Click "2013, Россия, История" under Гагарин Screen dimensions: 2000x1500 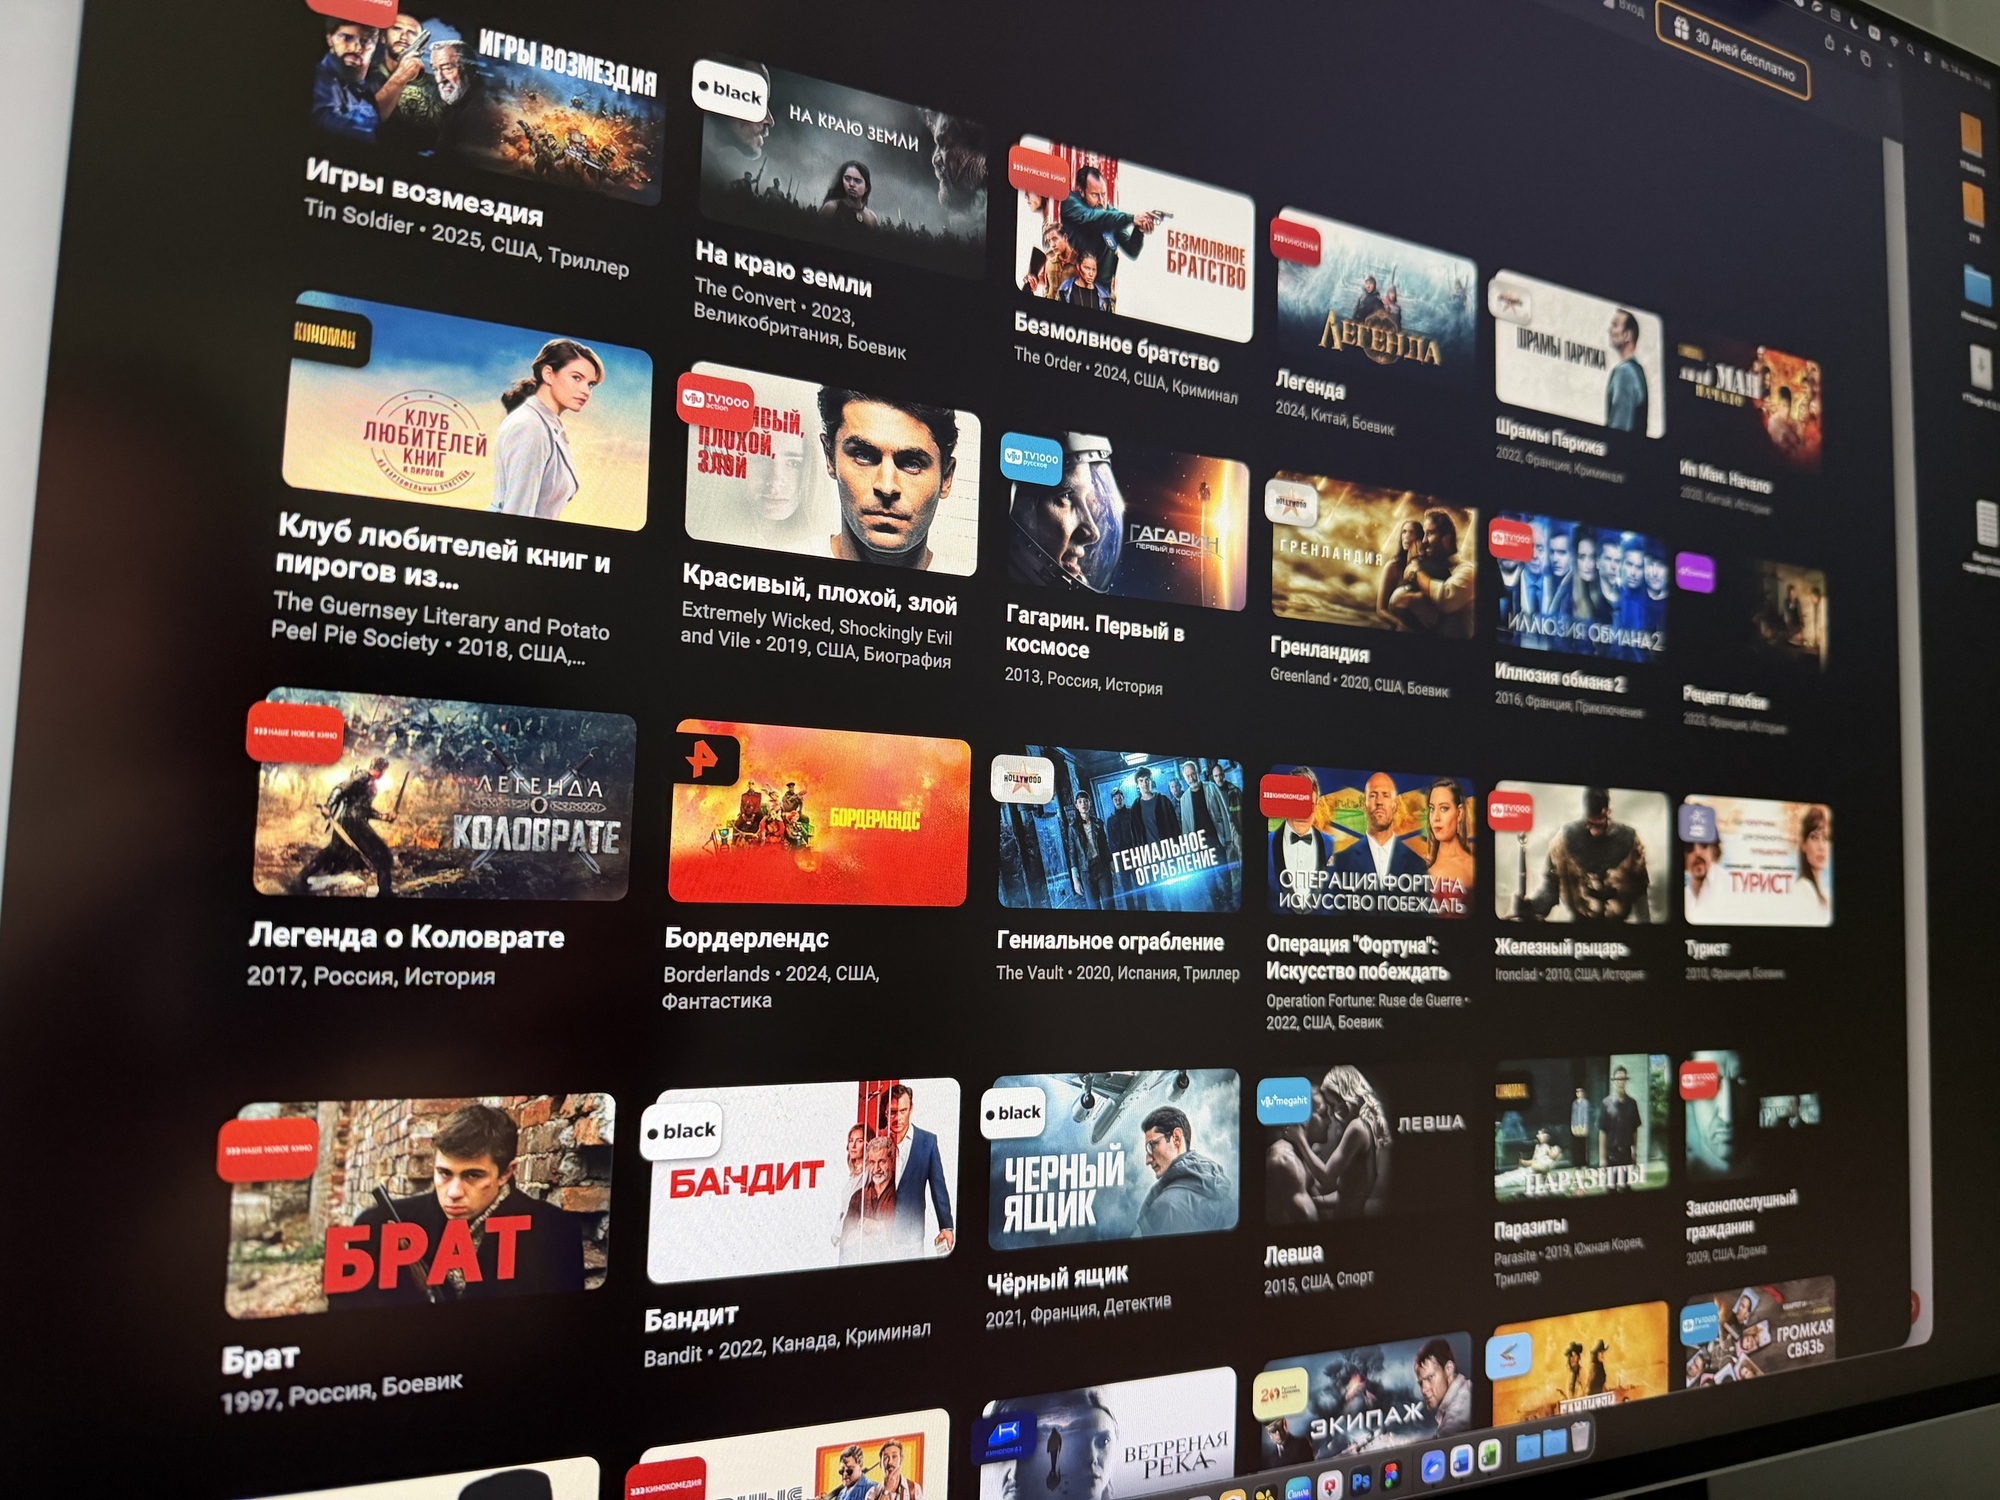(x=1083, y=681)
